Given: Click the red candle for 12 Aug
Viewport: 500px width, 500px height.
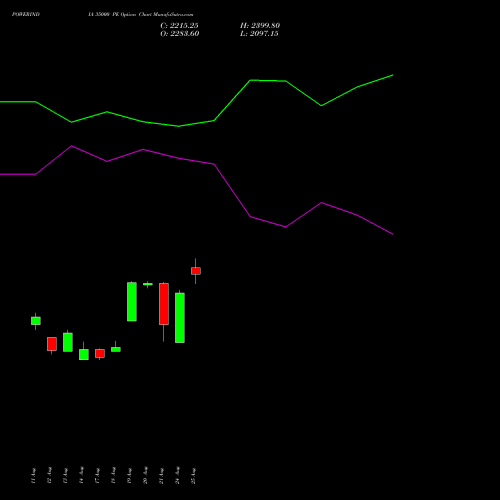Looking at the screenshot, I should 52,344.
